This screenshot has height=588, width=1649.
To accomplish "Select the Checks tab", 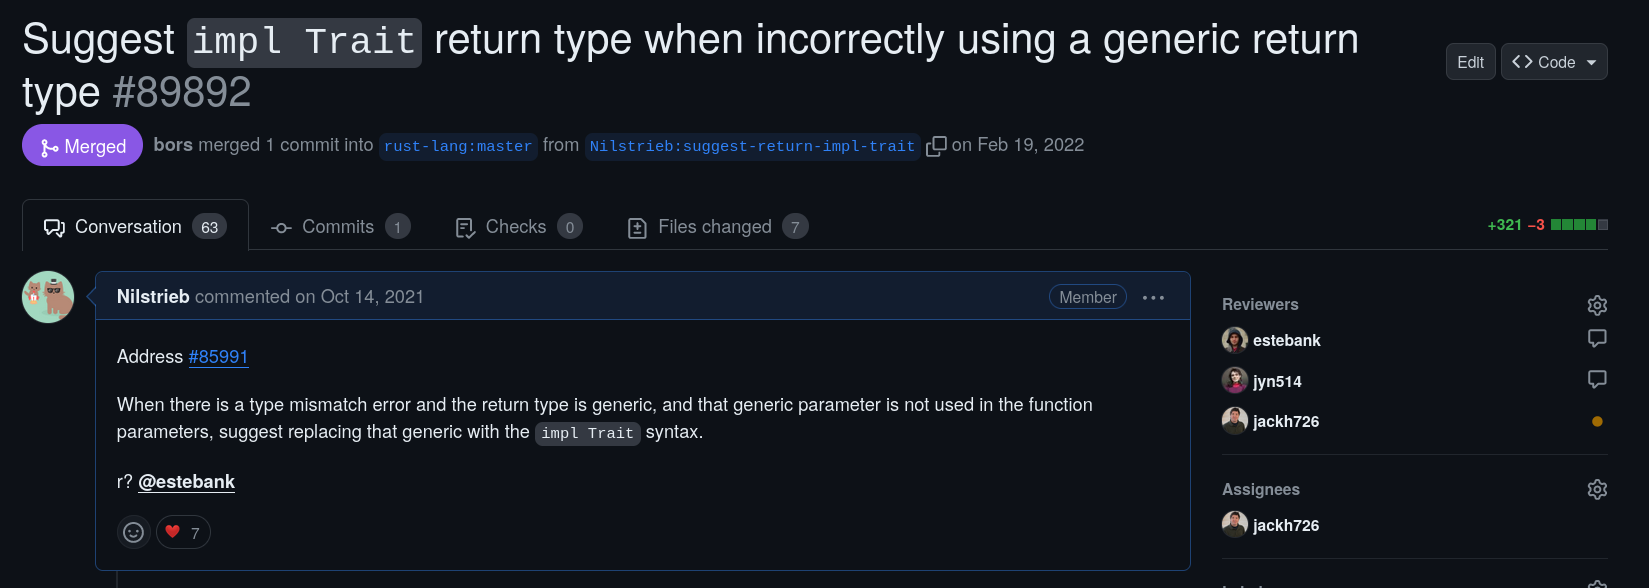I will [x=517, y=227].
